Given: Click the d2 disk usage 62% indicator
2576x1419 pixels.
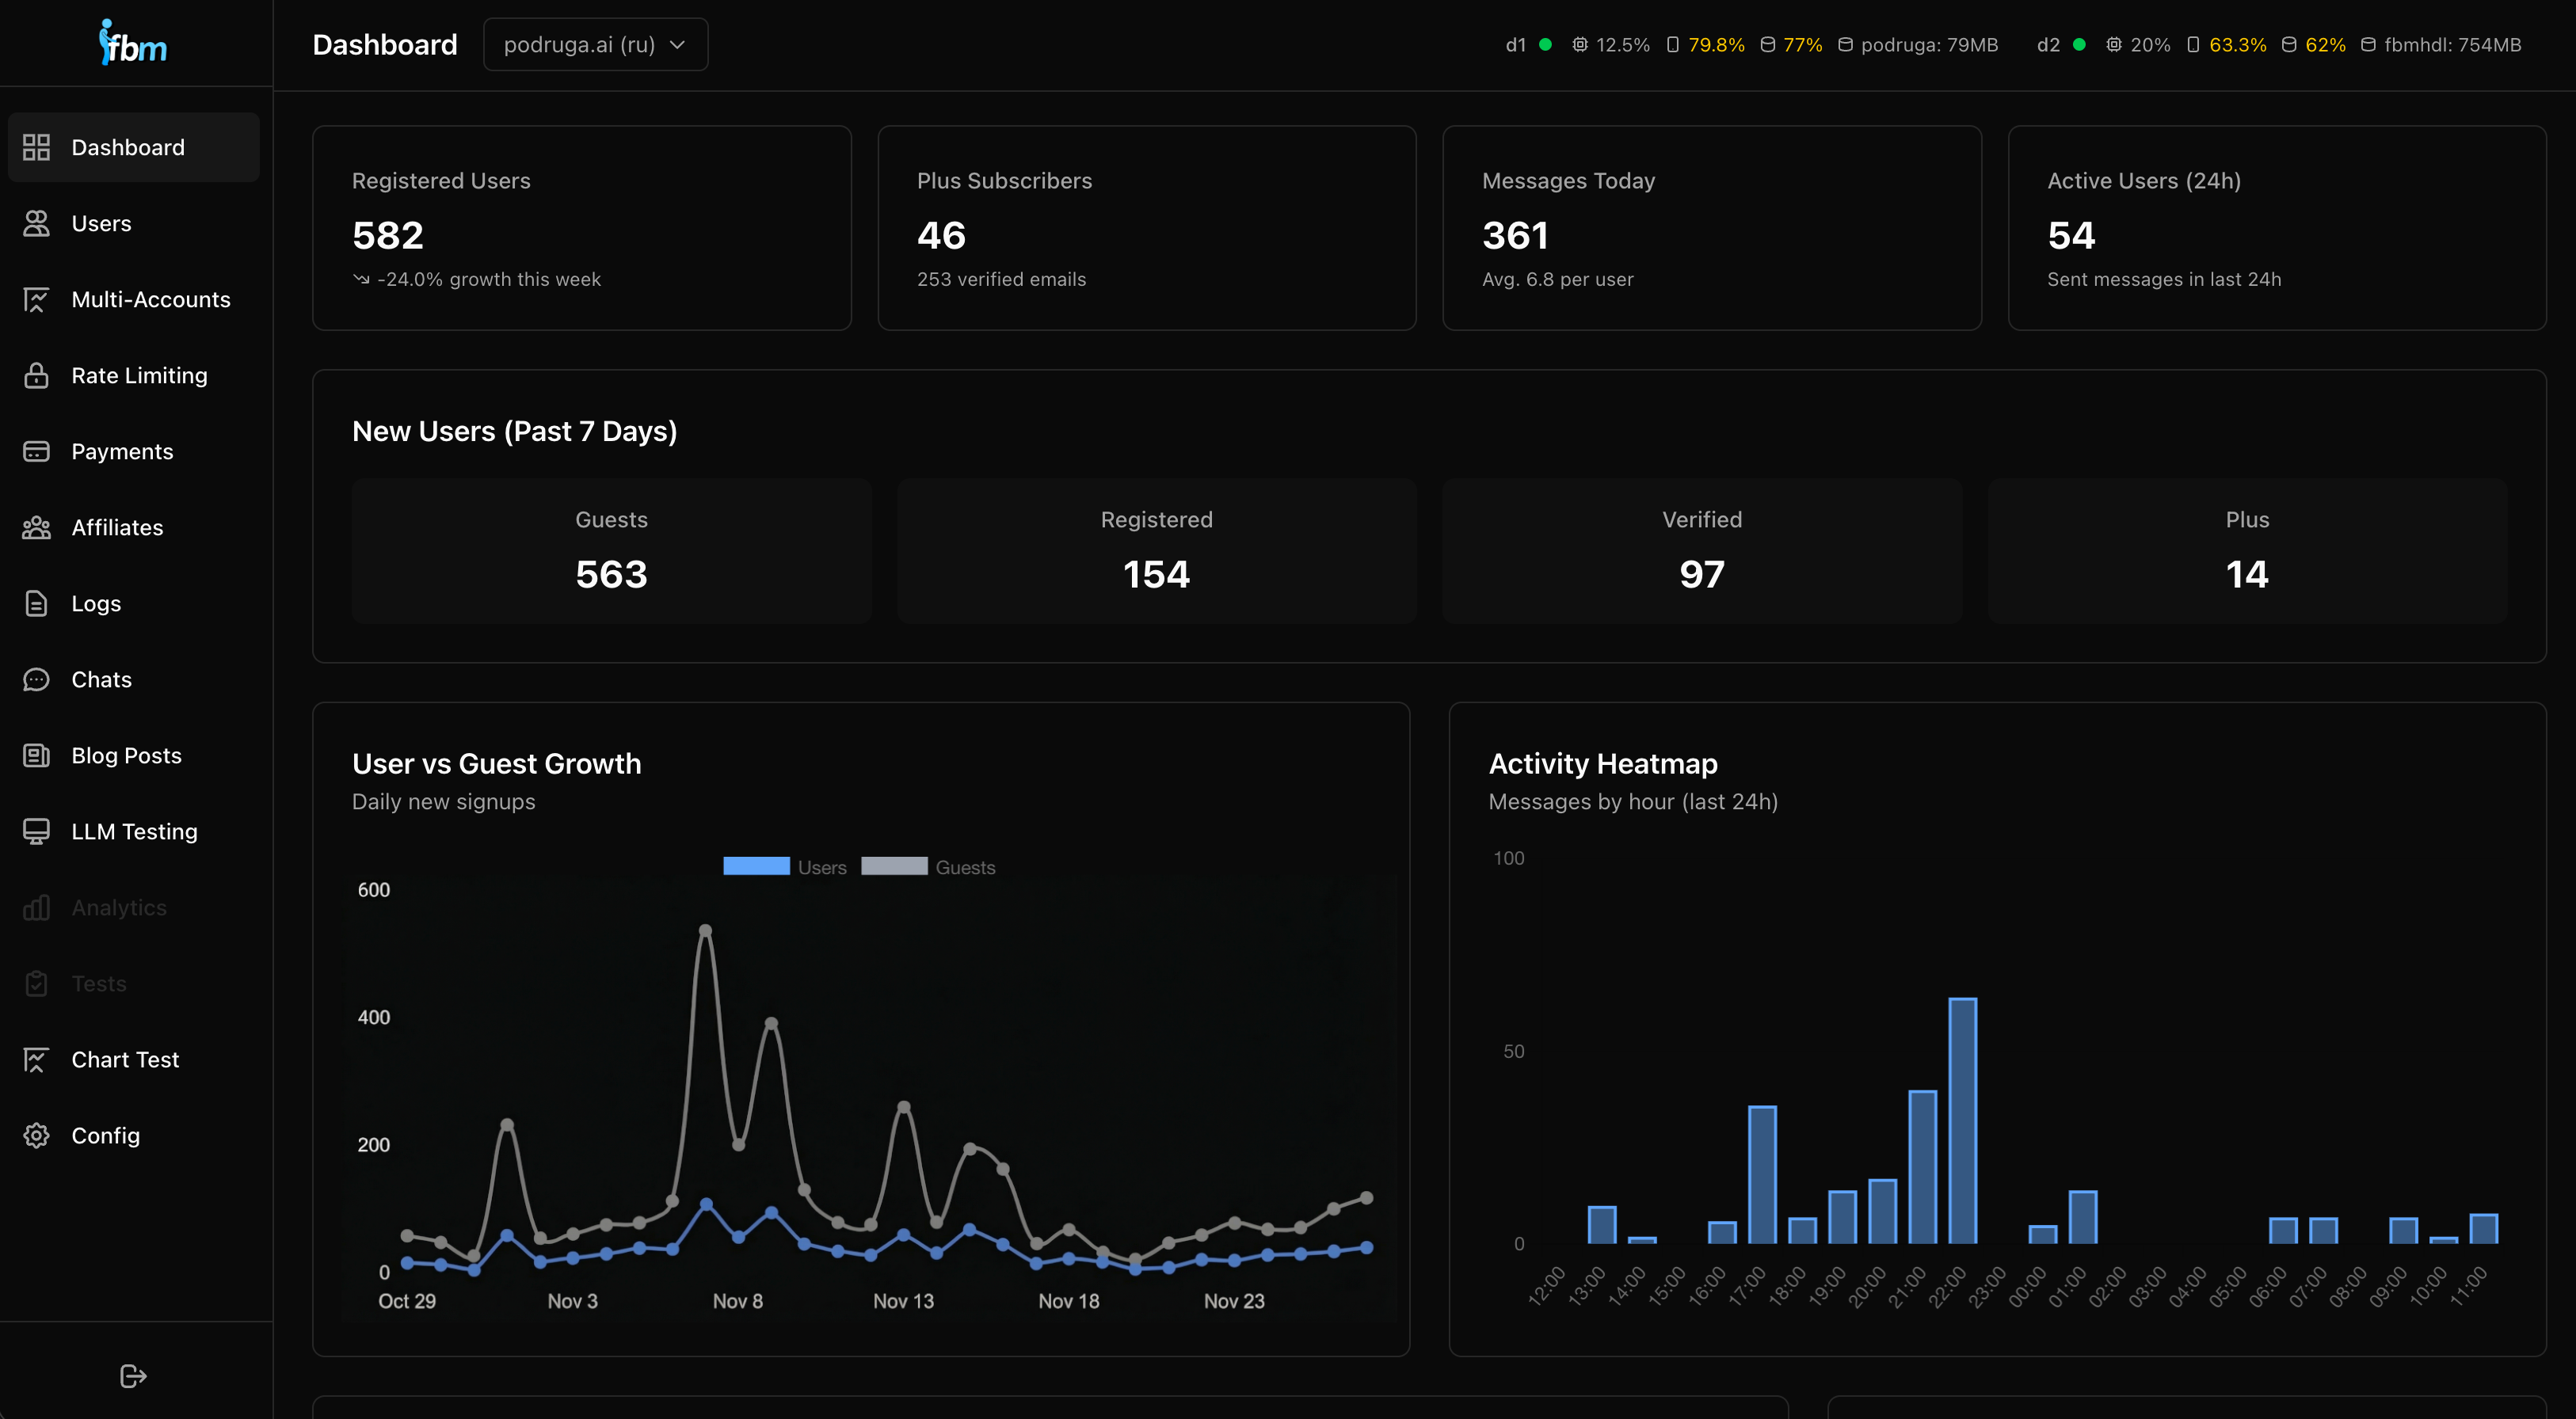Looking at the screenshot, I should pyautogui.click(x=2314, y=44).
